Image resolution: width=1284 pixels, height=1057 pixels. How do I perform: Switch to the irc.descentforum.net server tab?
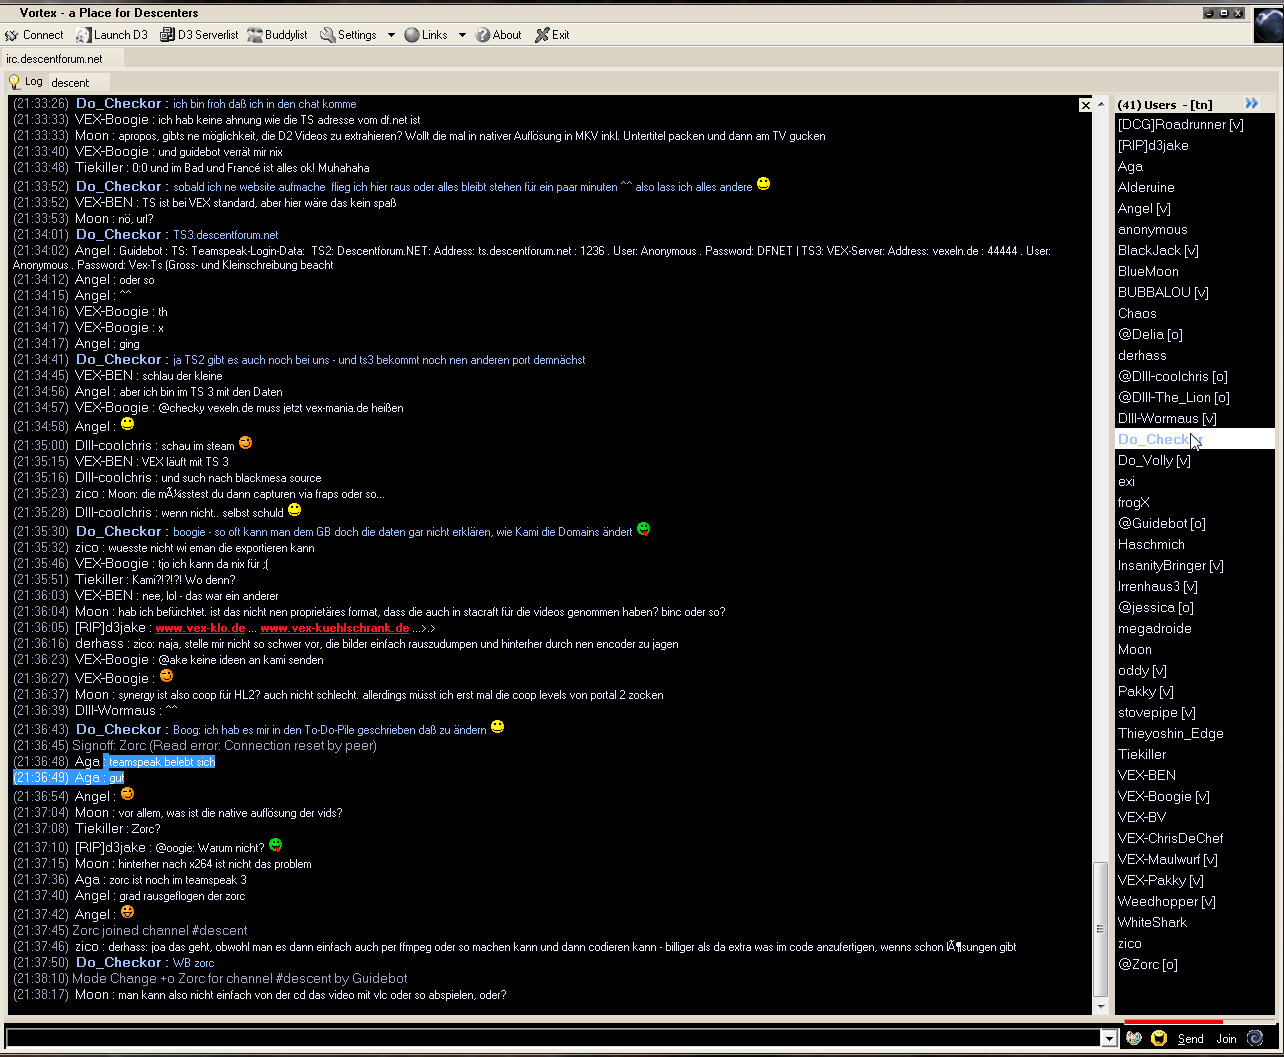(x=55, y=59)
